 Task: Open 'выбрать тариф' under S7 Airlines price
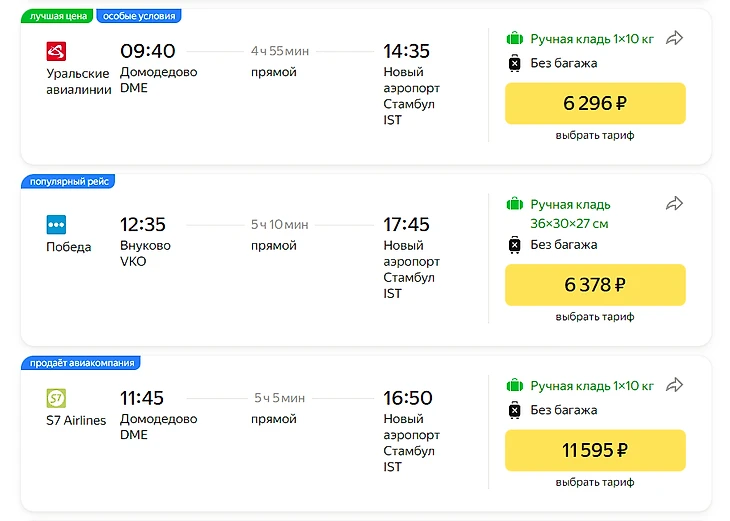(x=595, y=482)
